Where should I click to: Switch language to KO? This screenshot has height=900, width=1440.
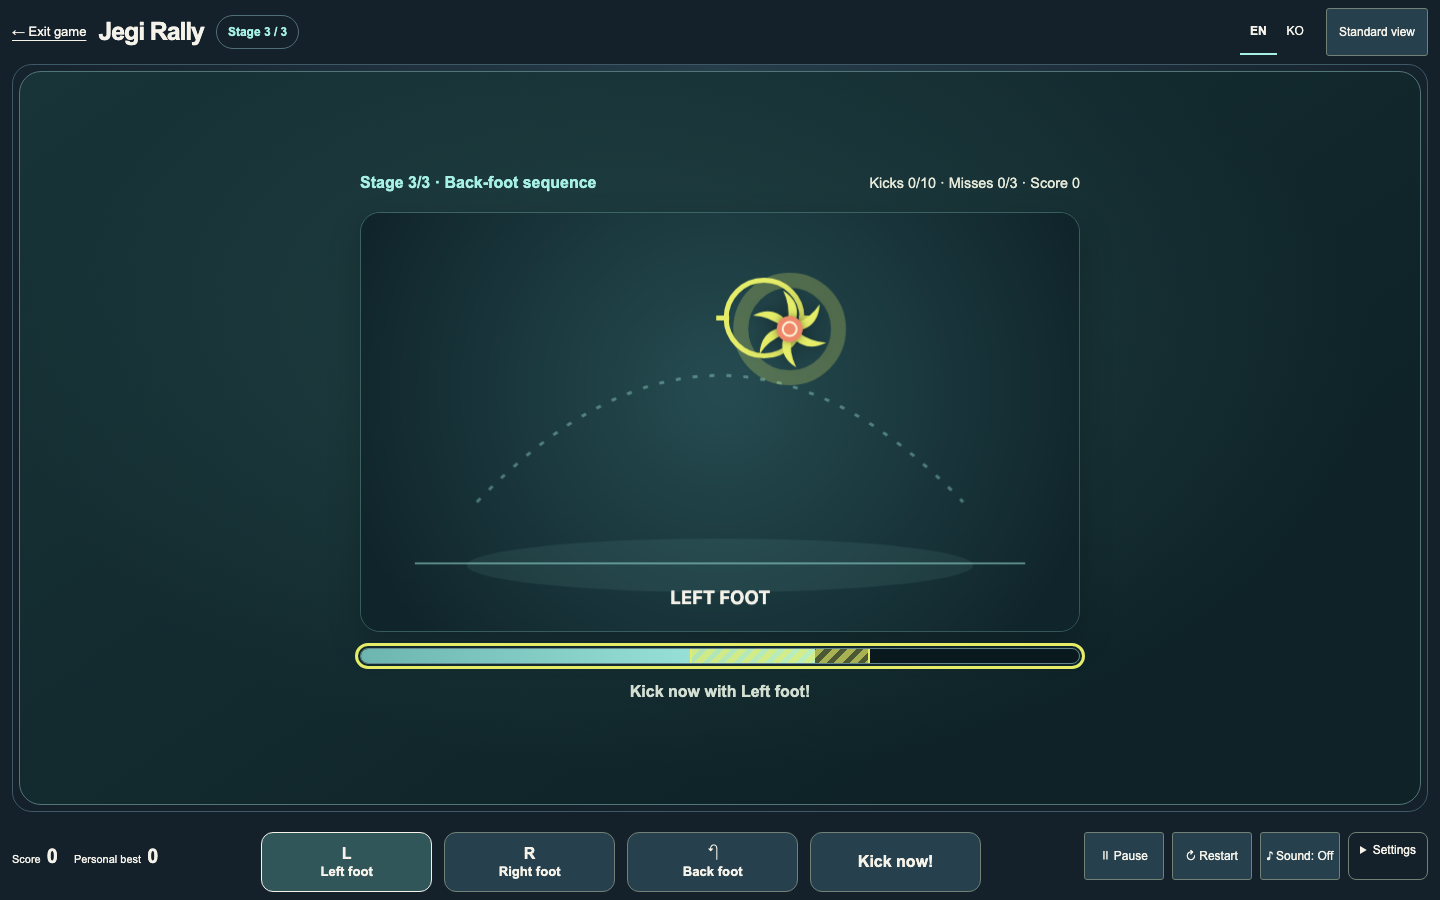(x=1295, y=31)
